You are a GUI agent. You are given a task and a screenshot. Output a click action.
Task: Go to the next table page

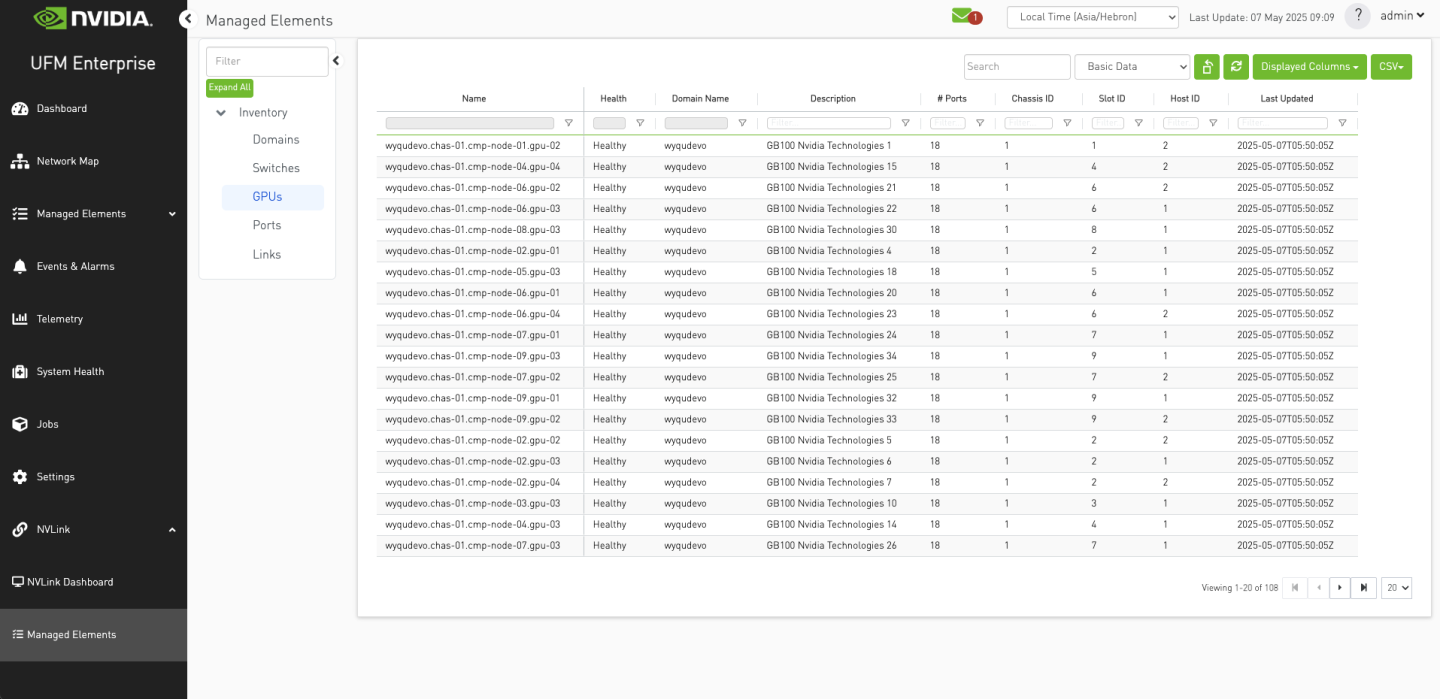coord(1340,588)
